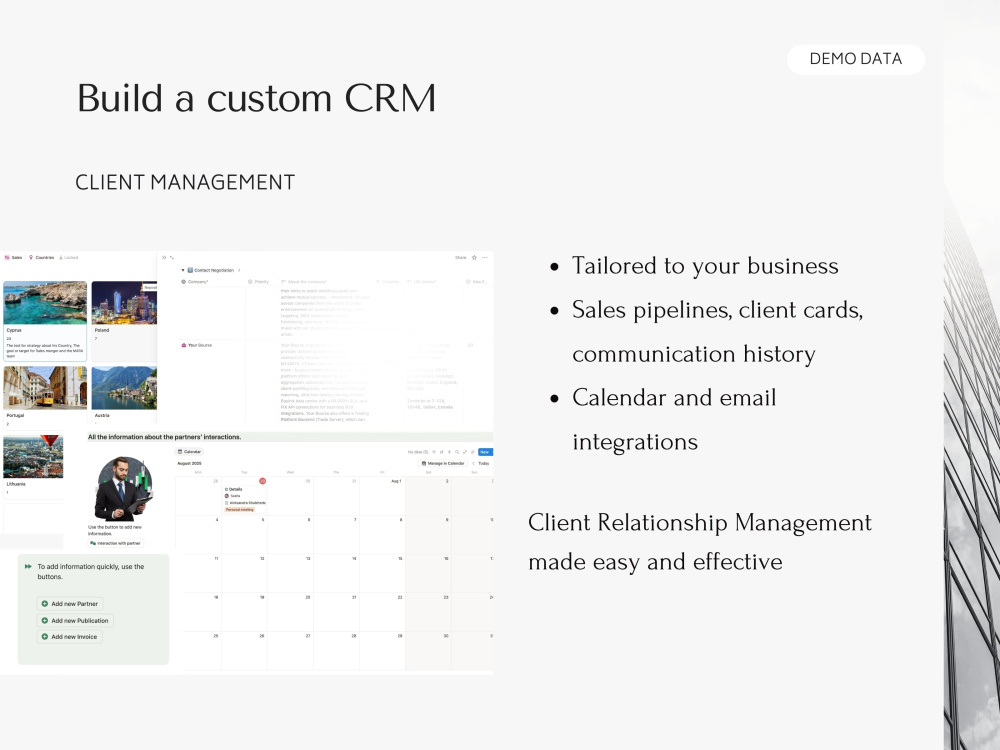Image resolution: width=1000 pixels, height=750 pixels.
Task: Open the Your Bourse company row
Action: [x=197, y=345]
